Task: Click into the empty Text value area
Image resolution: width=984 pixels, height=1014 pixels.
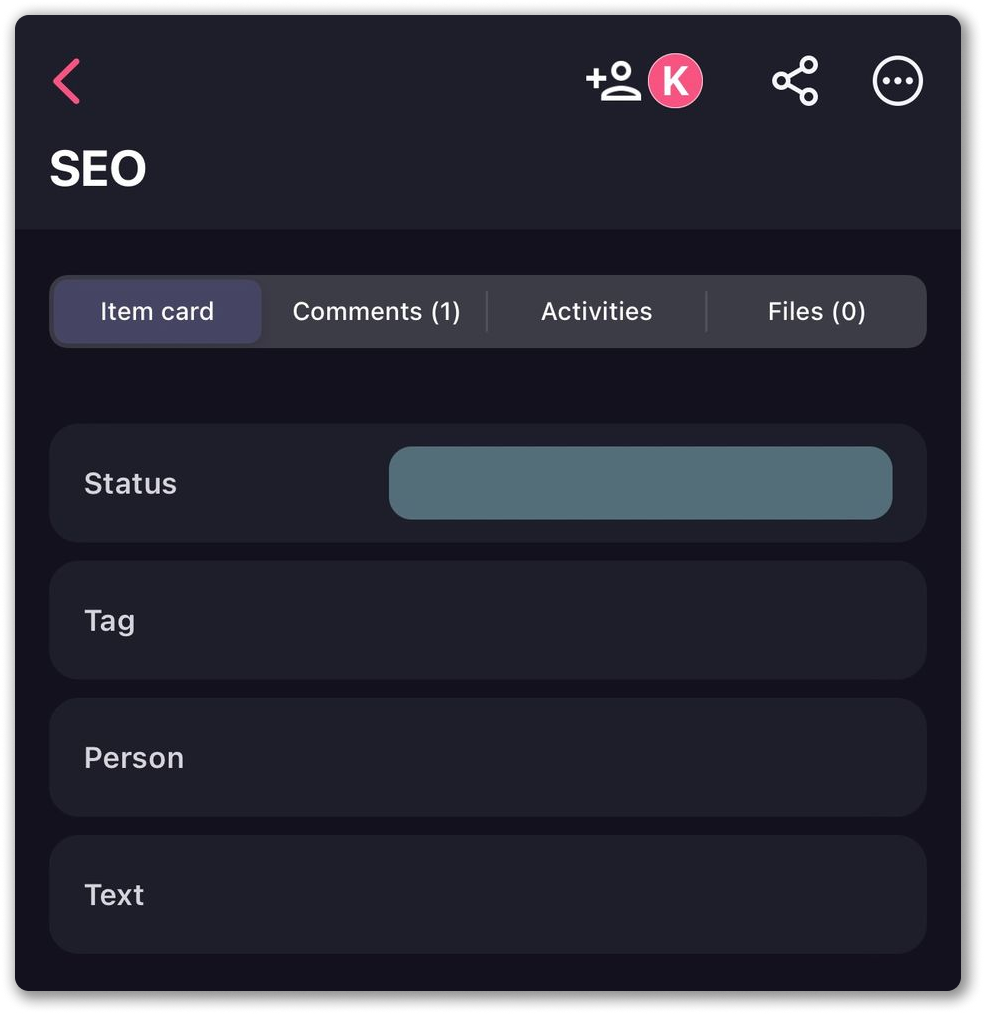Action: [x=640, y=895]
